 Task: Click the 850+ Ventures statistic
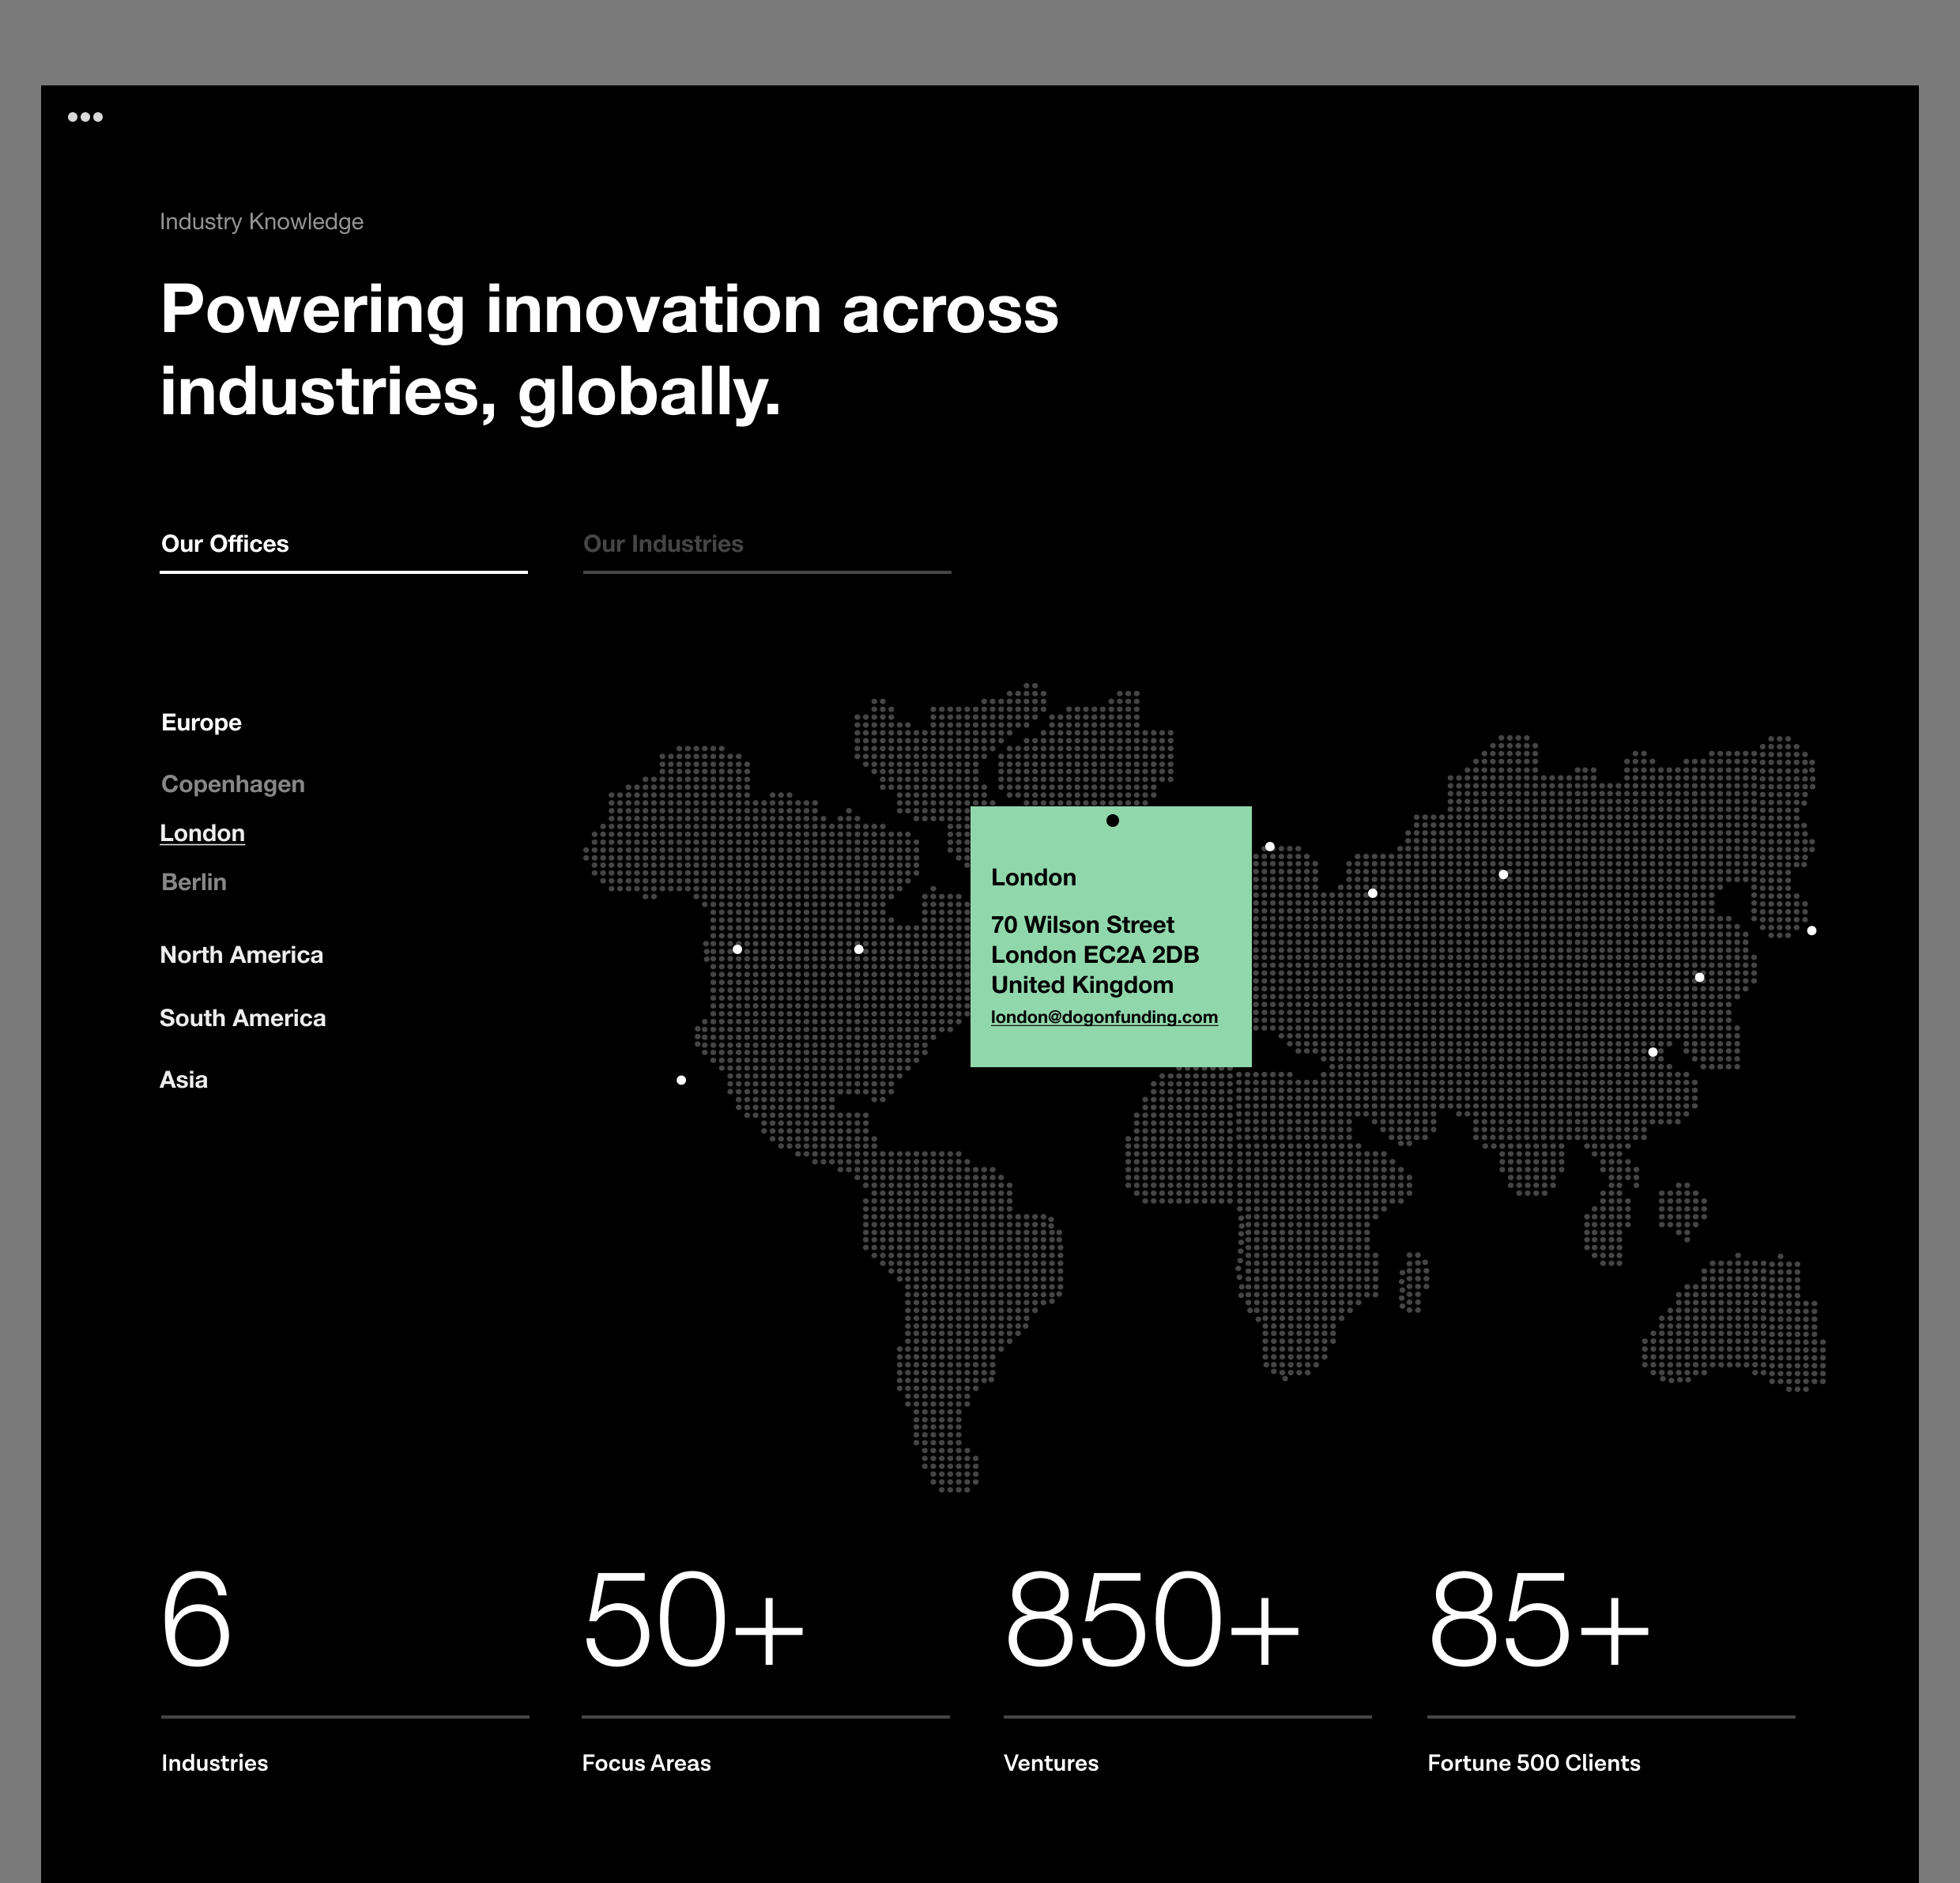pyautogui.click(x=1152, y=1620)
